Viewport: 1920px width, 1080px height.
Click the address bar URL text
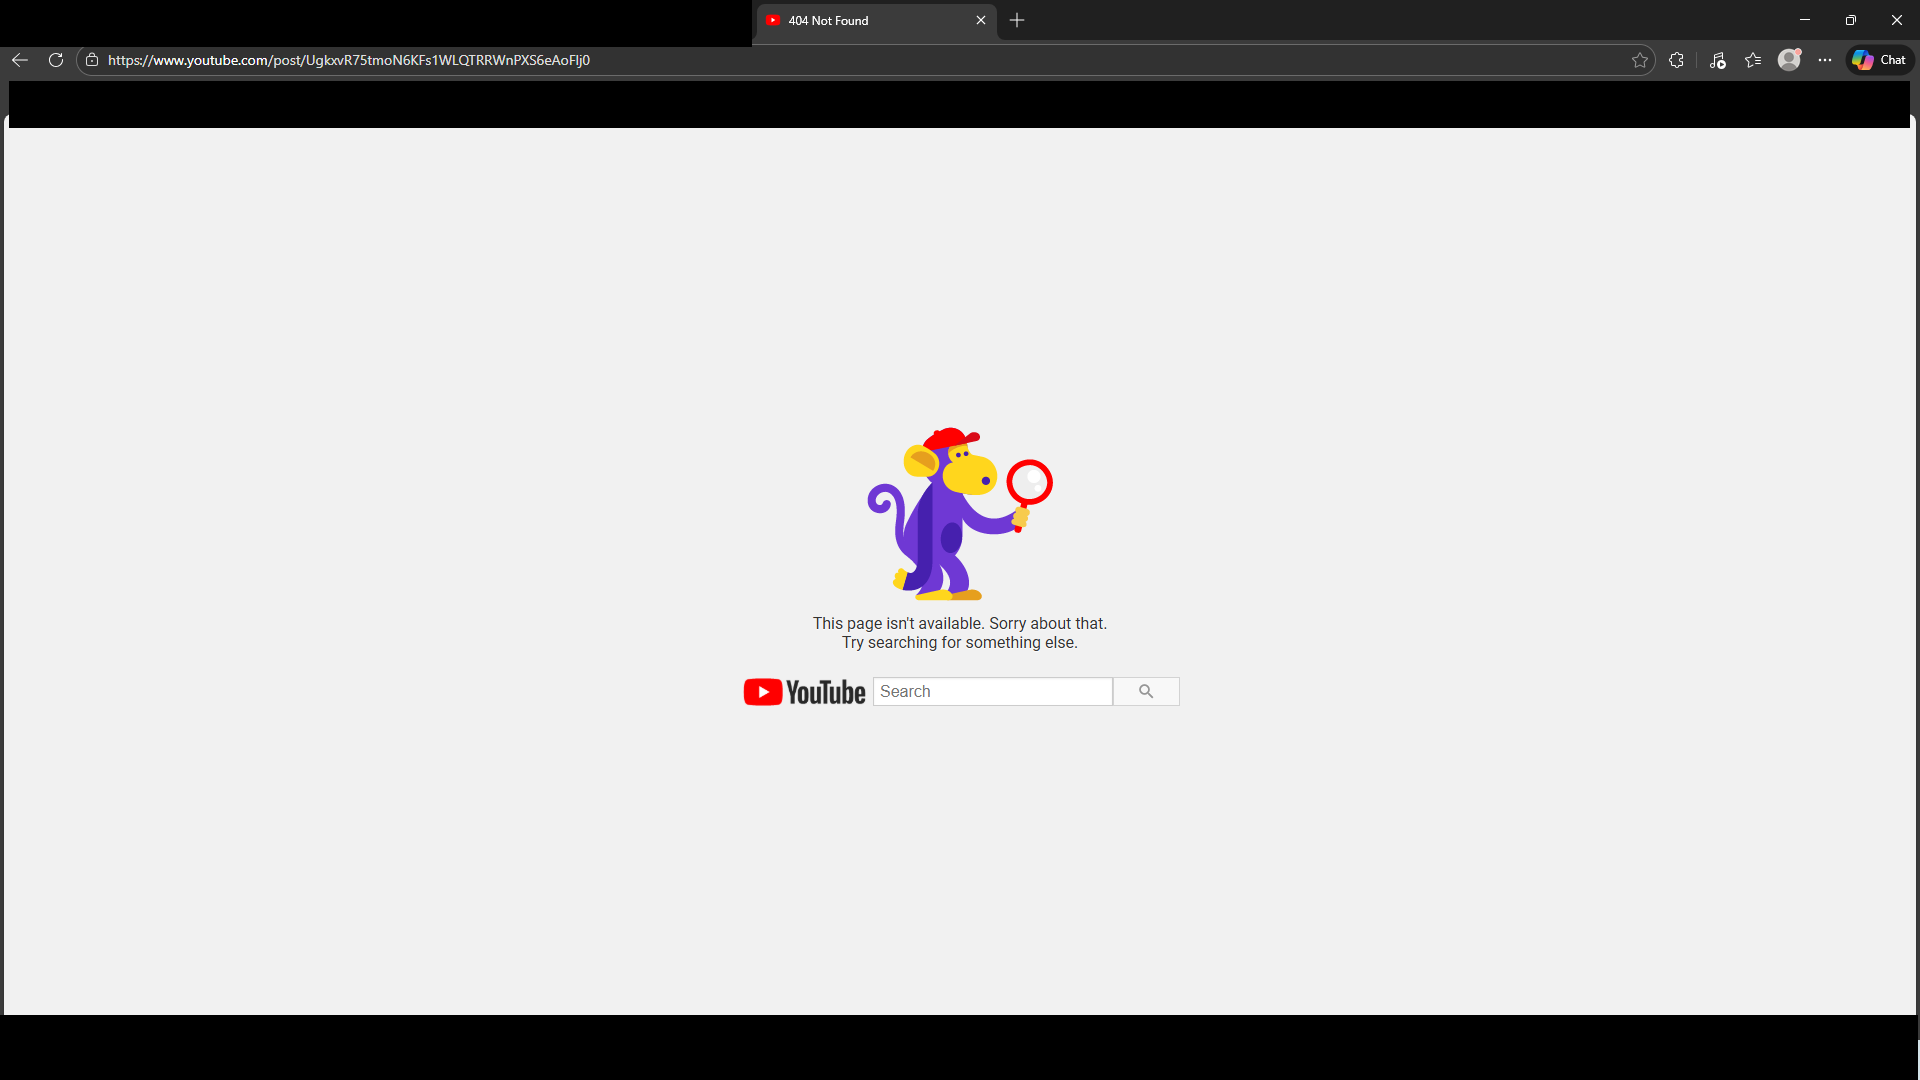[349, 60]
